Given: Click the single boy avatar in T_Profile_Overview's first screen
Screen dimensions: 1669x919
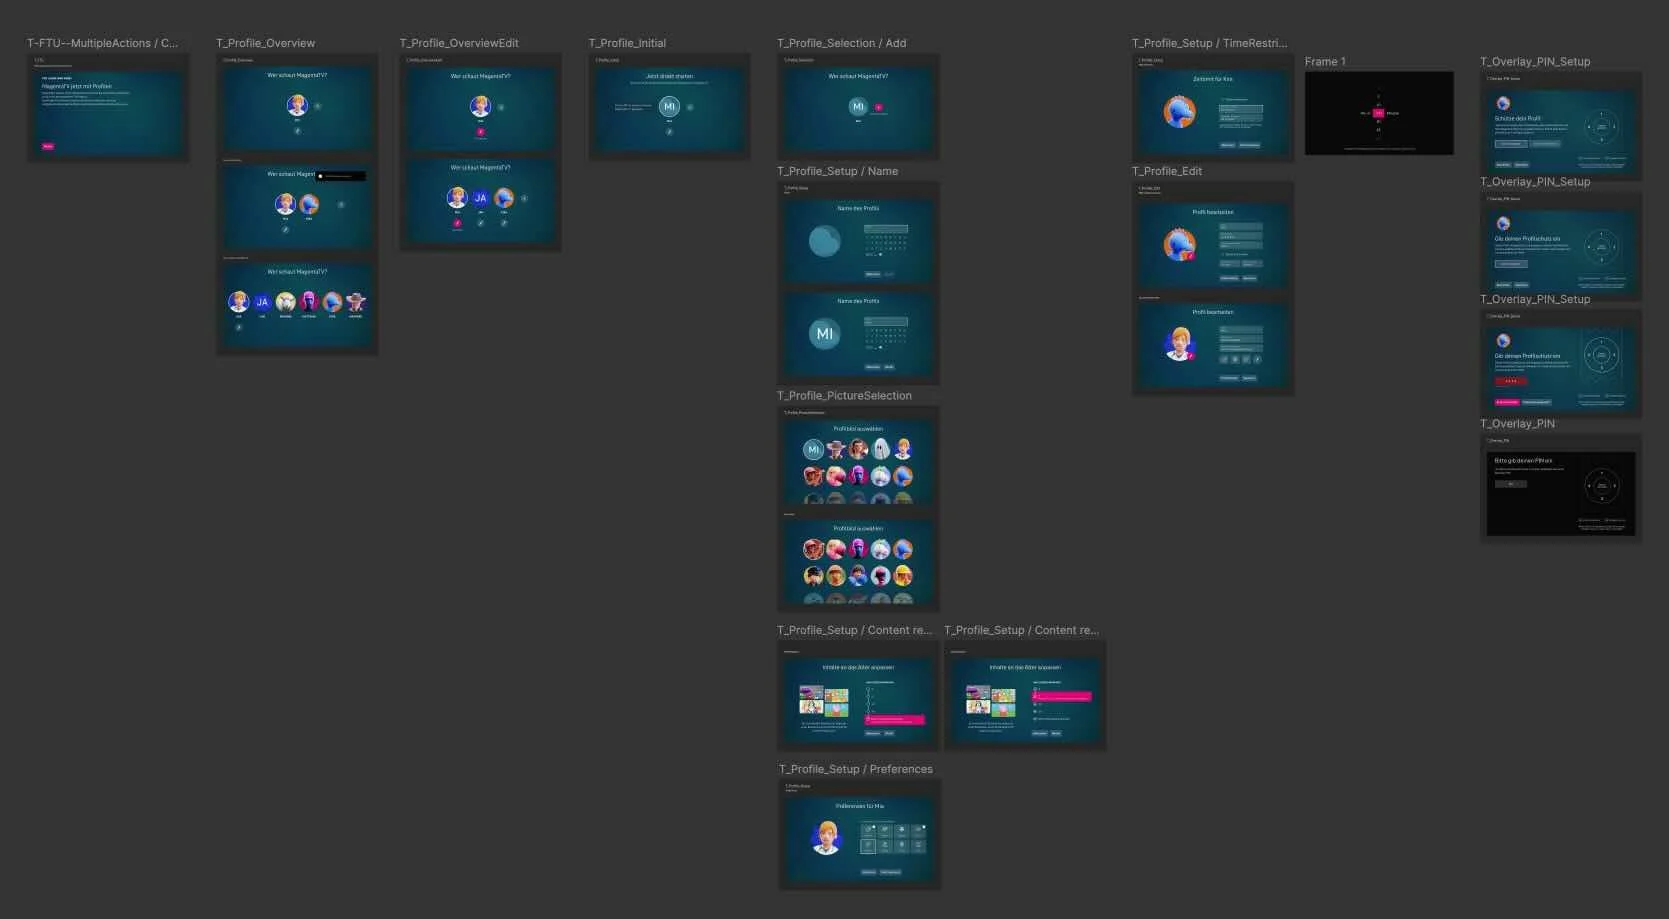Looking at the screenshot, I should [x=297, y=105].
